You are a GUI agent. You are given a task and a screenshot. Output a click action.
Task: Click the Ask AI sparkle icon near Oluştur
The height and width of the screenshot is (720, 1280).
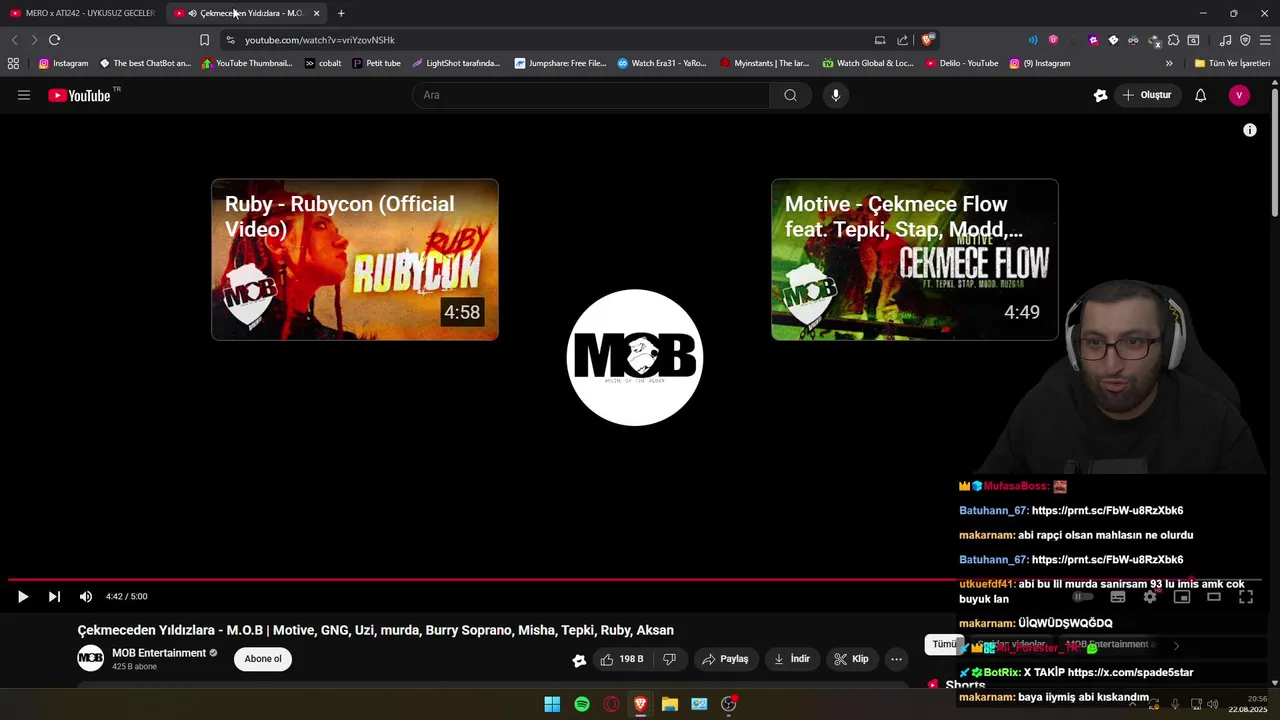point(1101,95)
